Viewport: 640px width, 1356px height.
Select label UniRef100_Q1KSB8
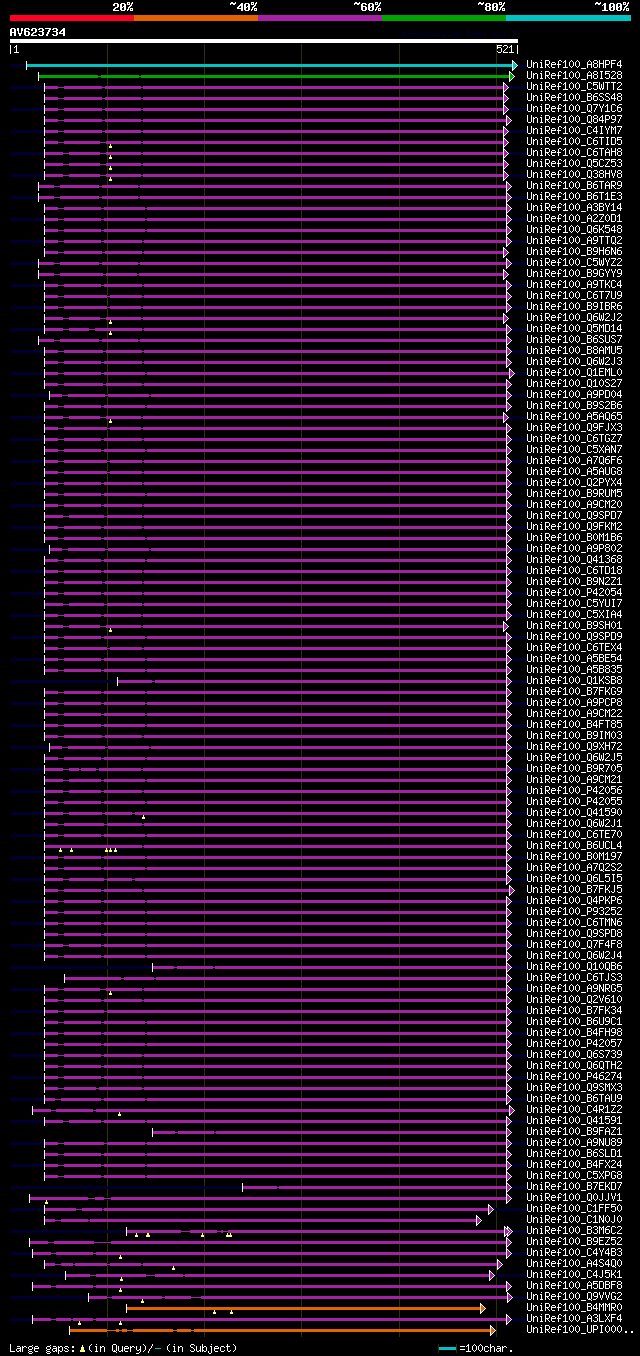coord(574,681)
